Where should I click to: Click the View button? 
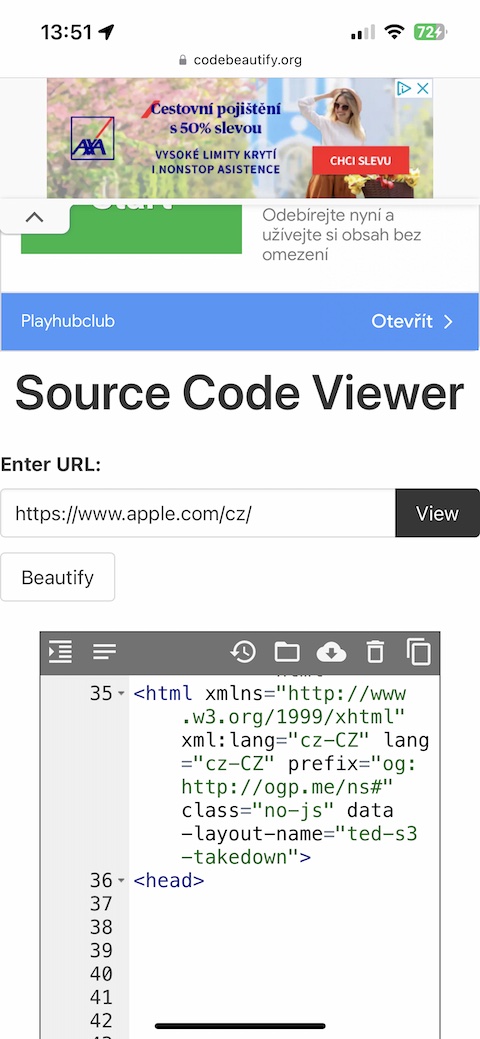pyautogui.click(x=438, y=513)
